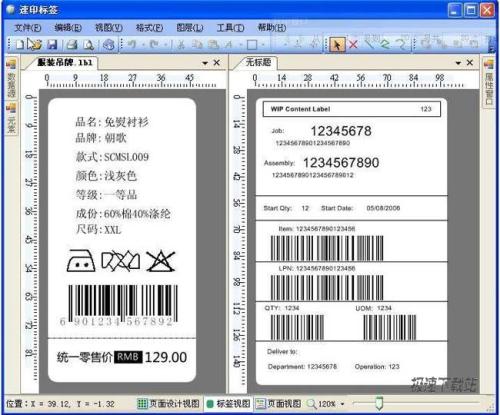Viewport: 500px width, 415px height.
Task: Expand toolbar overflow at right edge
Action: click(x=492, y=44)
